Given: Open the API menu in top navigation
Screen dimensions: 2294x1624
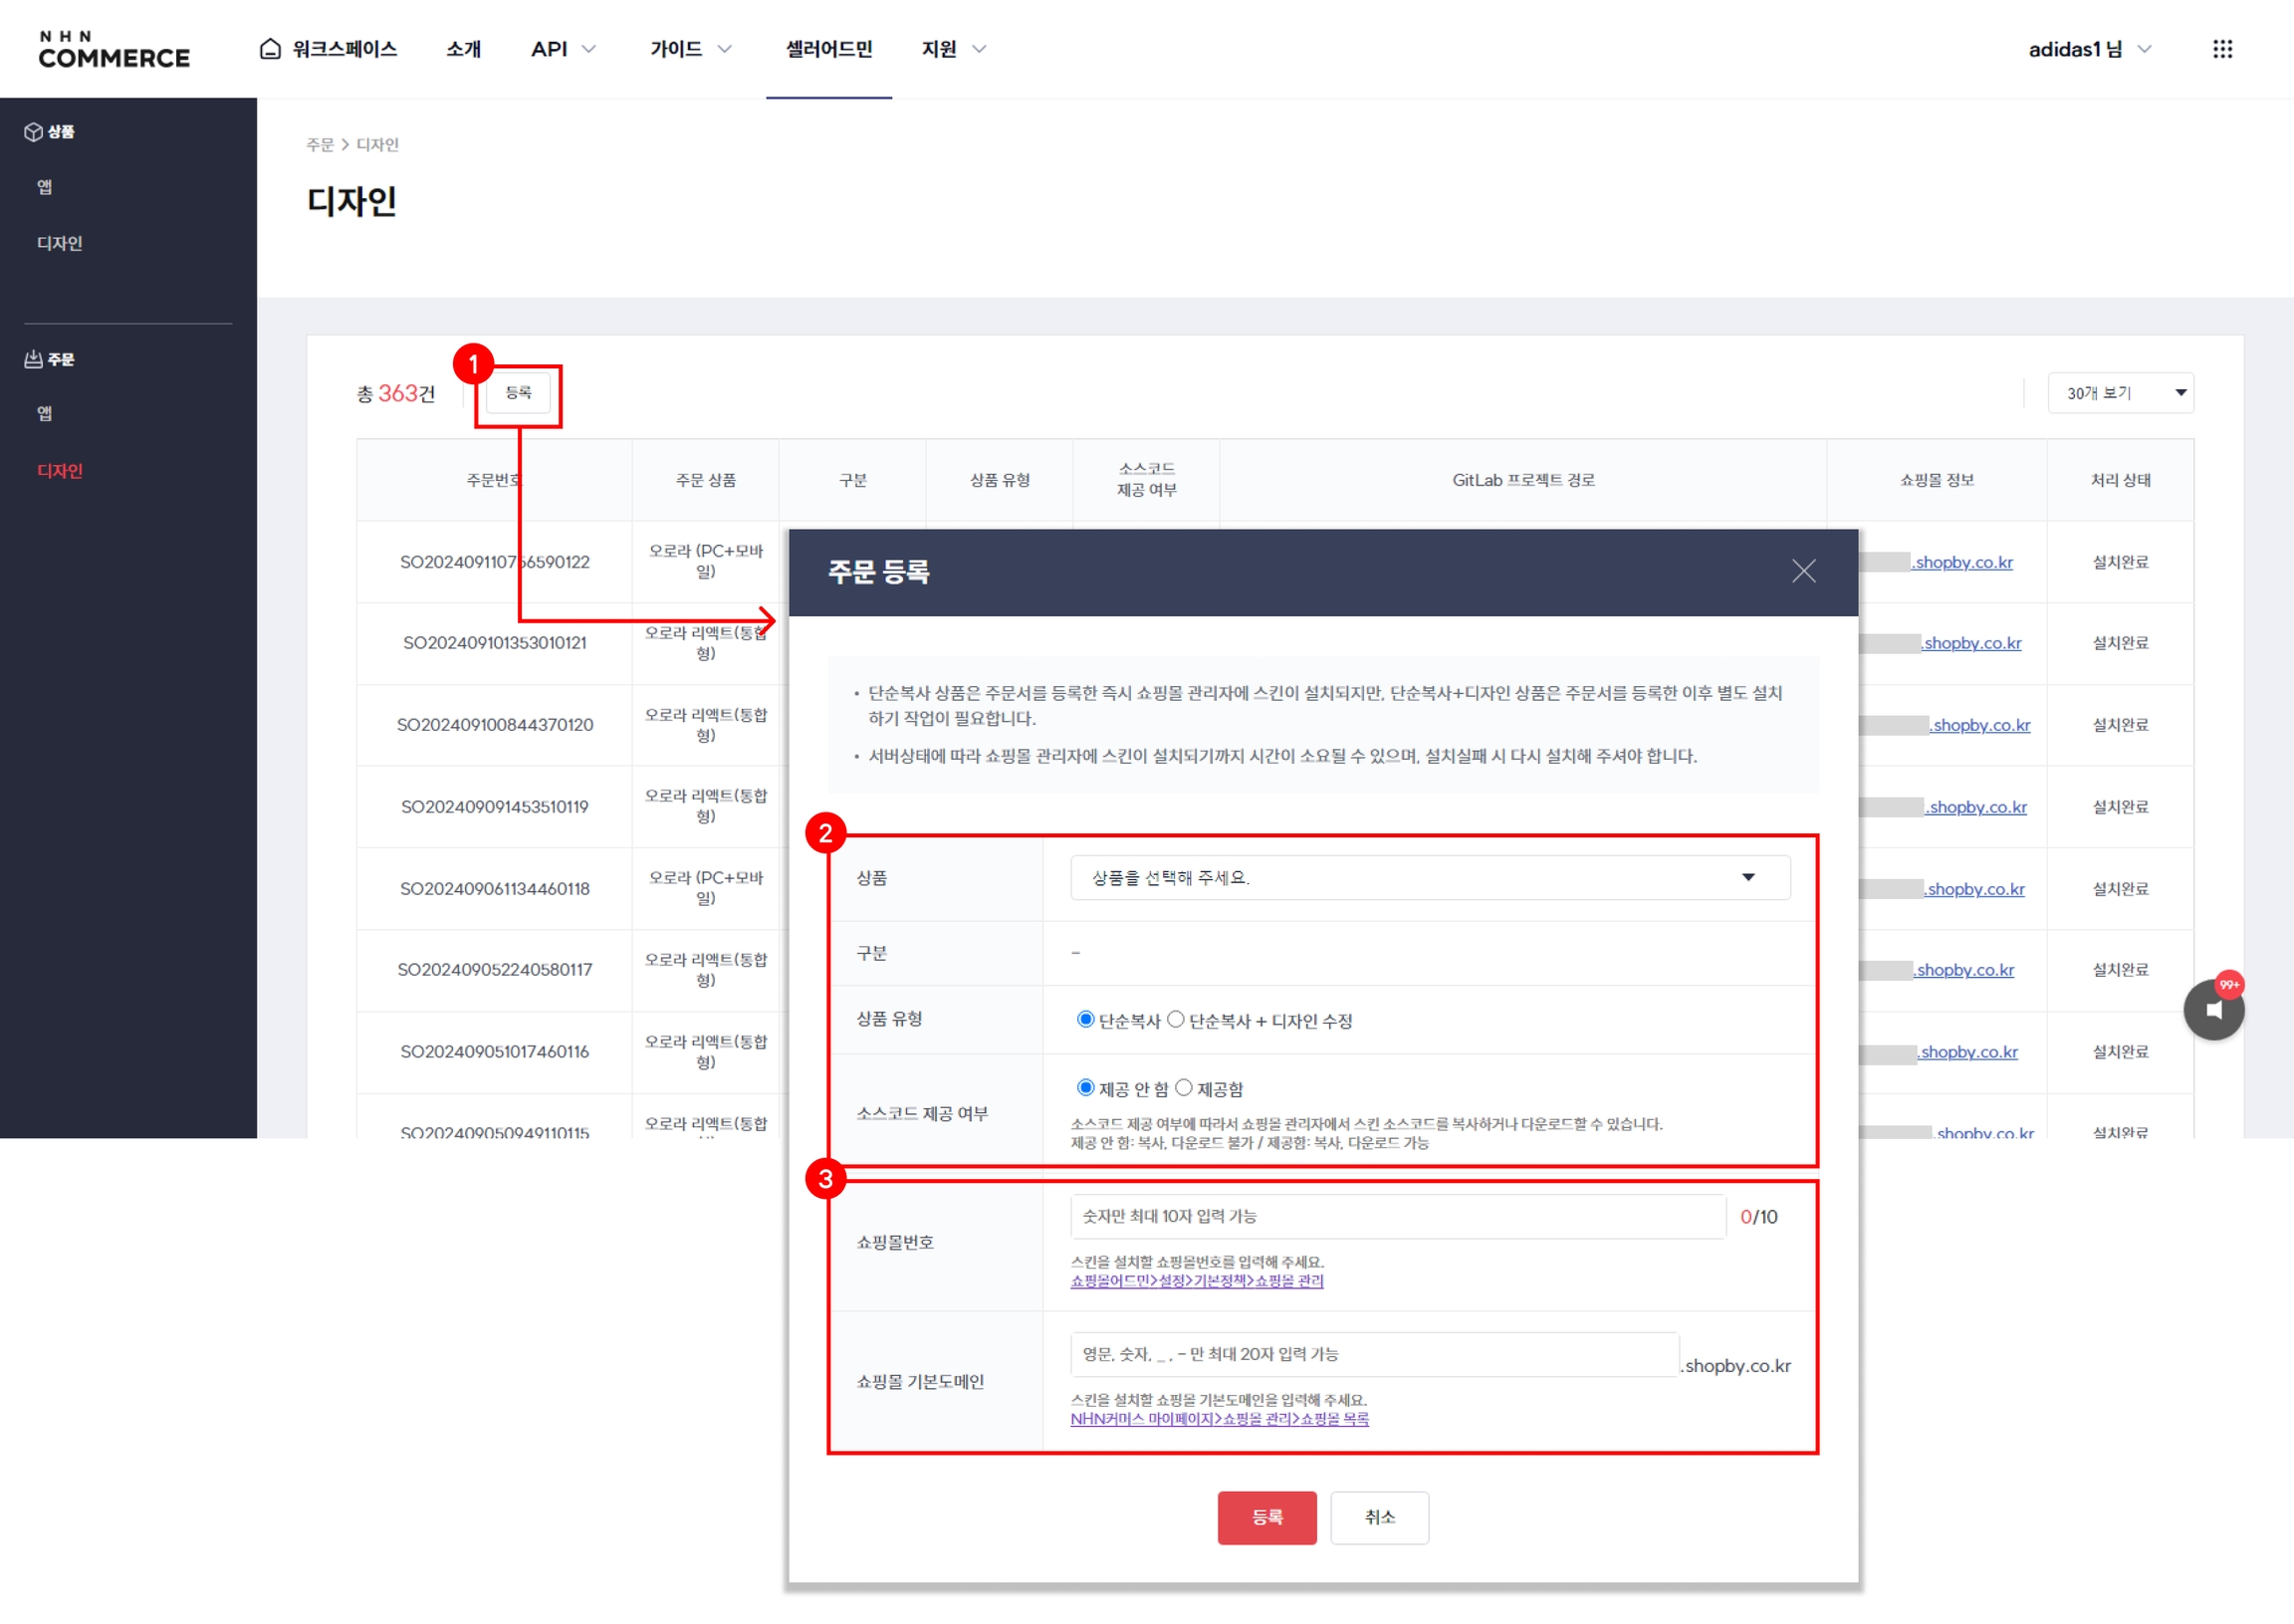Looking at the screenshot, I should point(562,49).
